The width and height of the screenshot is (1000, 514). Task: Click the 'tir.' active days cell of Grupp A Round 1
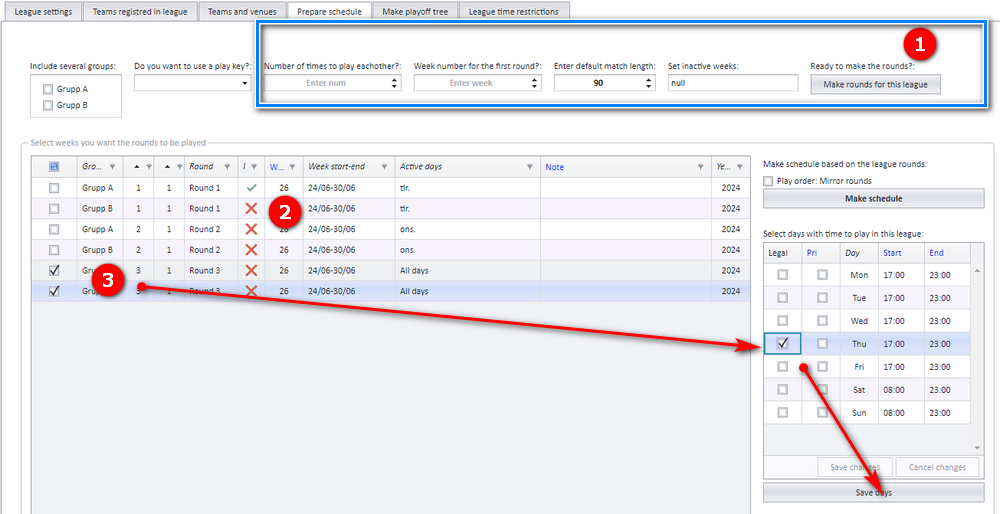tap(468, 188)
